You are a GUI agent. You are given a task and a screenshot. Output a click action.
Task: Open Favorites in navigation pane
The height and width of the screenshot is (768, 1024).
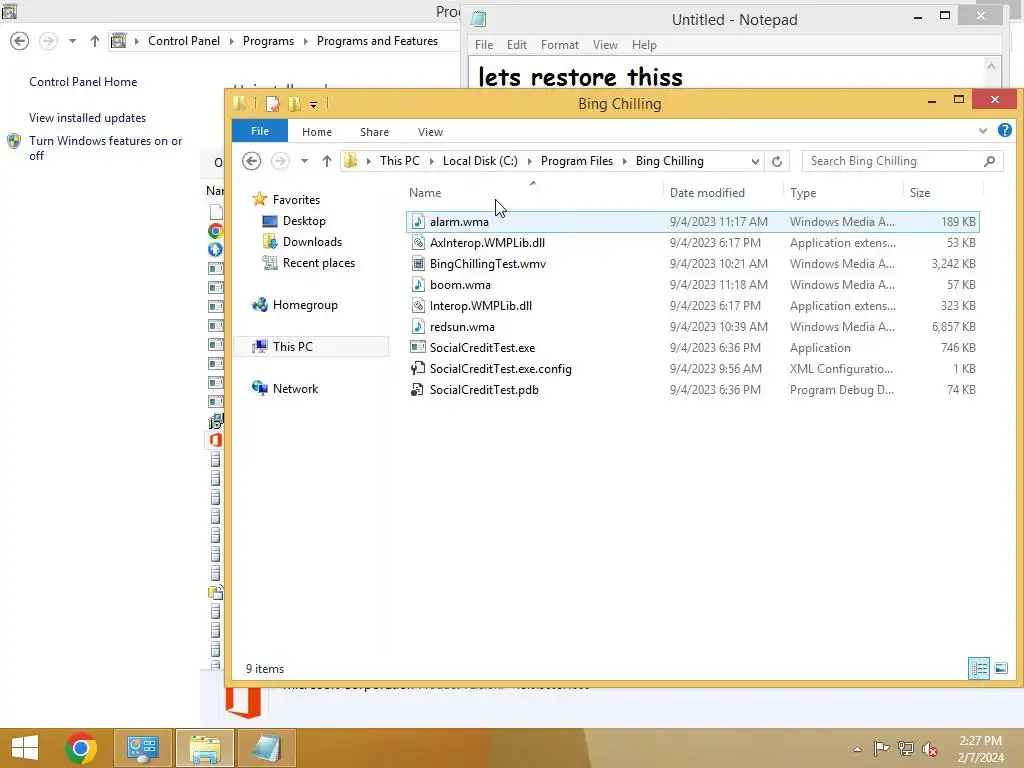coord(296,200)
